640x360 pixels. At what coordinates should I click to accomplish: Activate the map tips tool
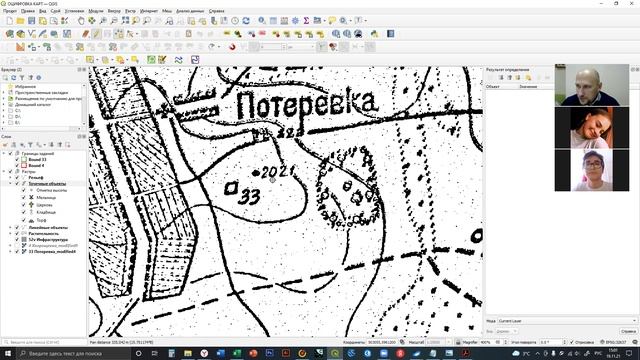click(332, 20)
